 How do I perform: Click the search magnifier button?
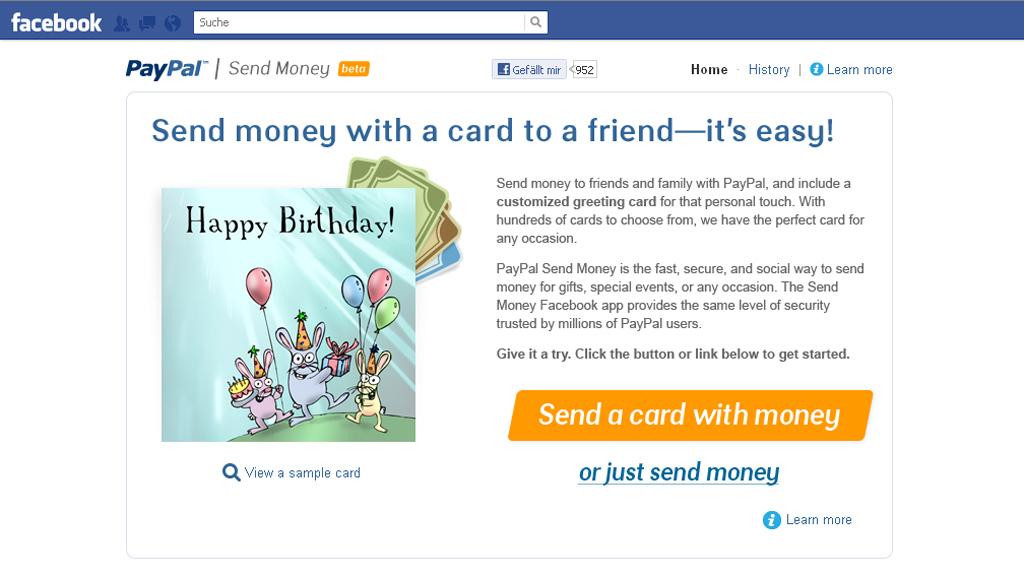click(x=537, y=22)
